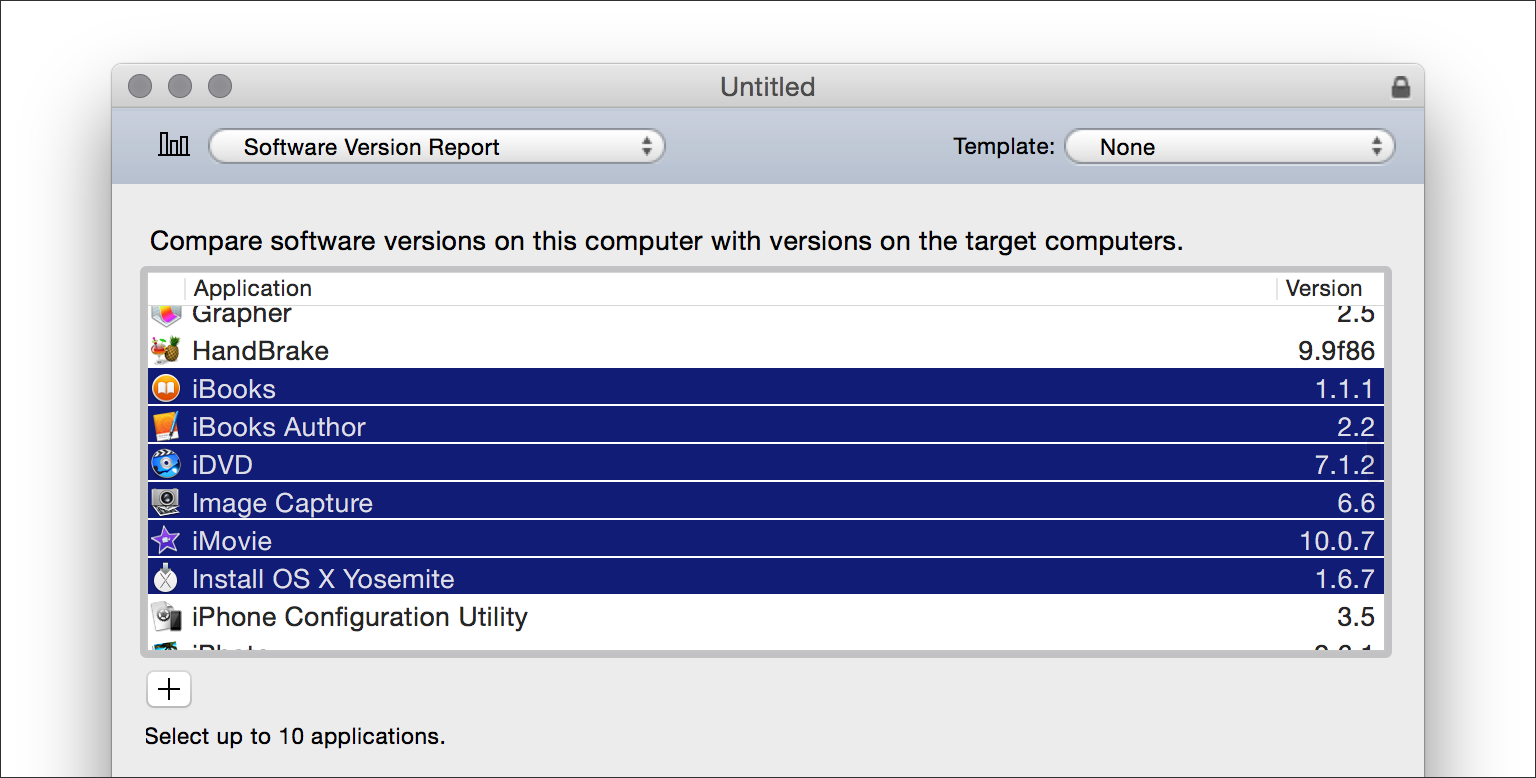
Task: Click version 1.1.1 for iBooks
Action: point(1345,389)
